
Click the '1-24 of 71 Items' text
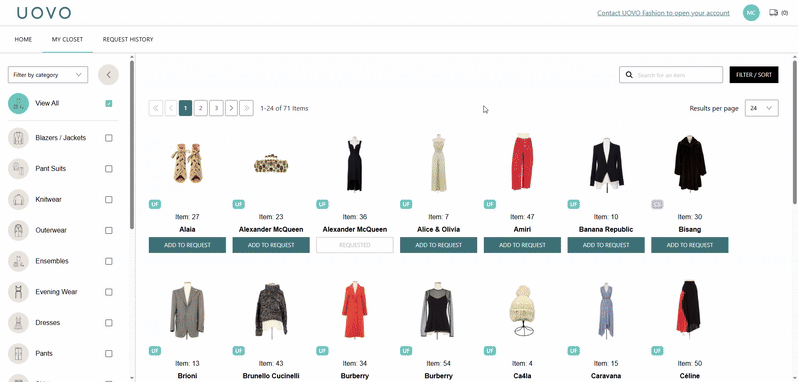[x=284, y=108]
